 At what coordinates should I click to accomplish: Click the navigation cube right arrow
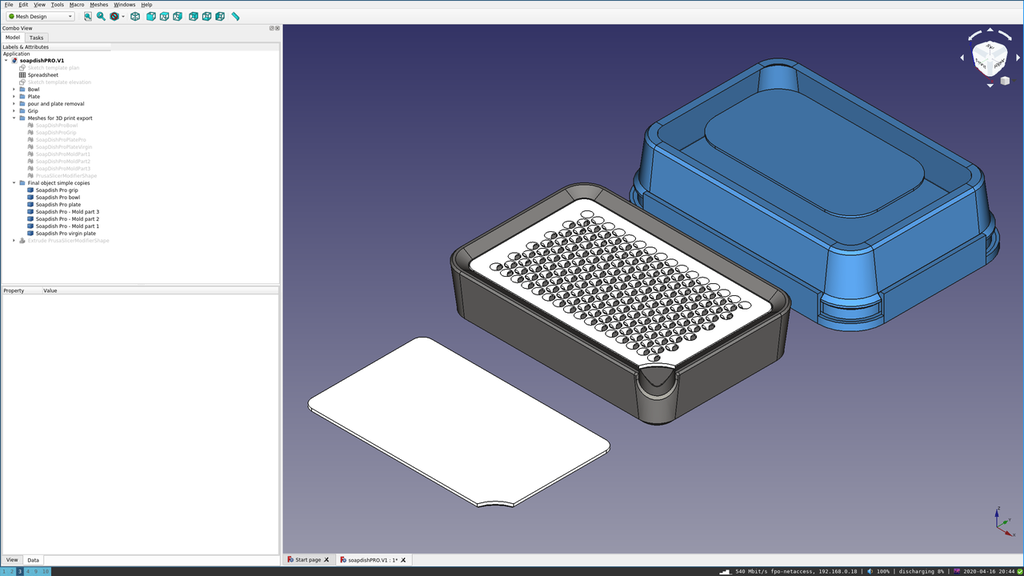1018,57
